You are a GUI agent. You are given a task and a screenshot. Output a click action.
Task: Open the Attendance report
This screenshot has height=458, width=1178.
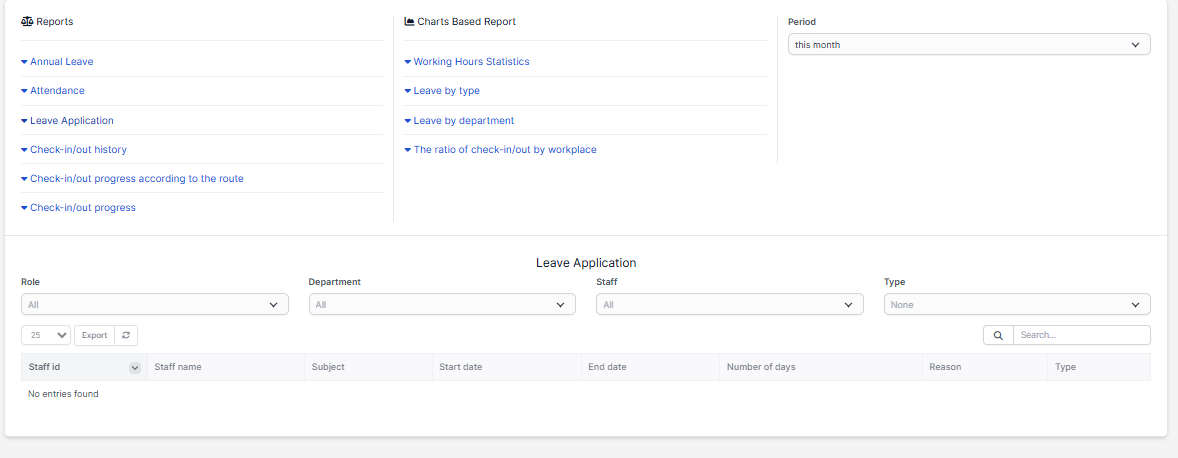57,91
